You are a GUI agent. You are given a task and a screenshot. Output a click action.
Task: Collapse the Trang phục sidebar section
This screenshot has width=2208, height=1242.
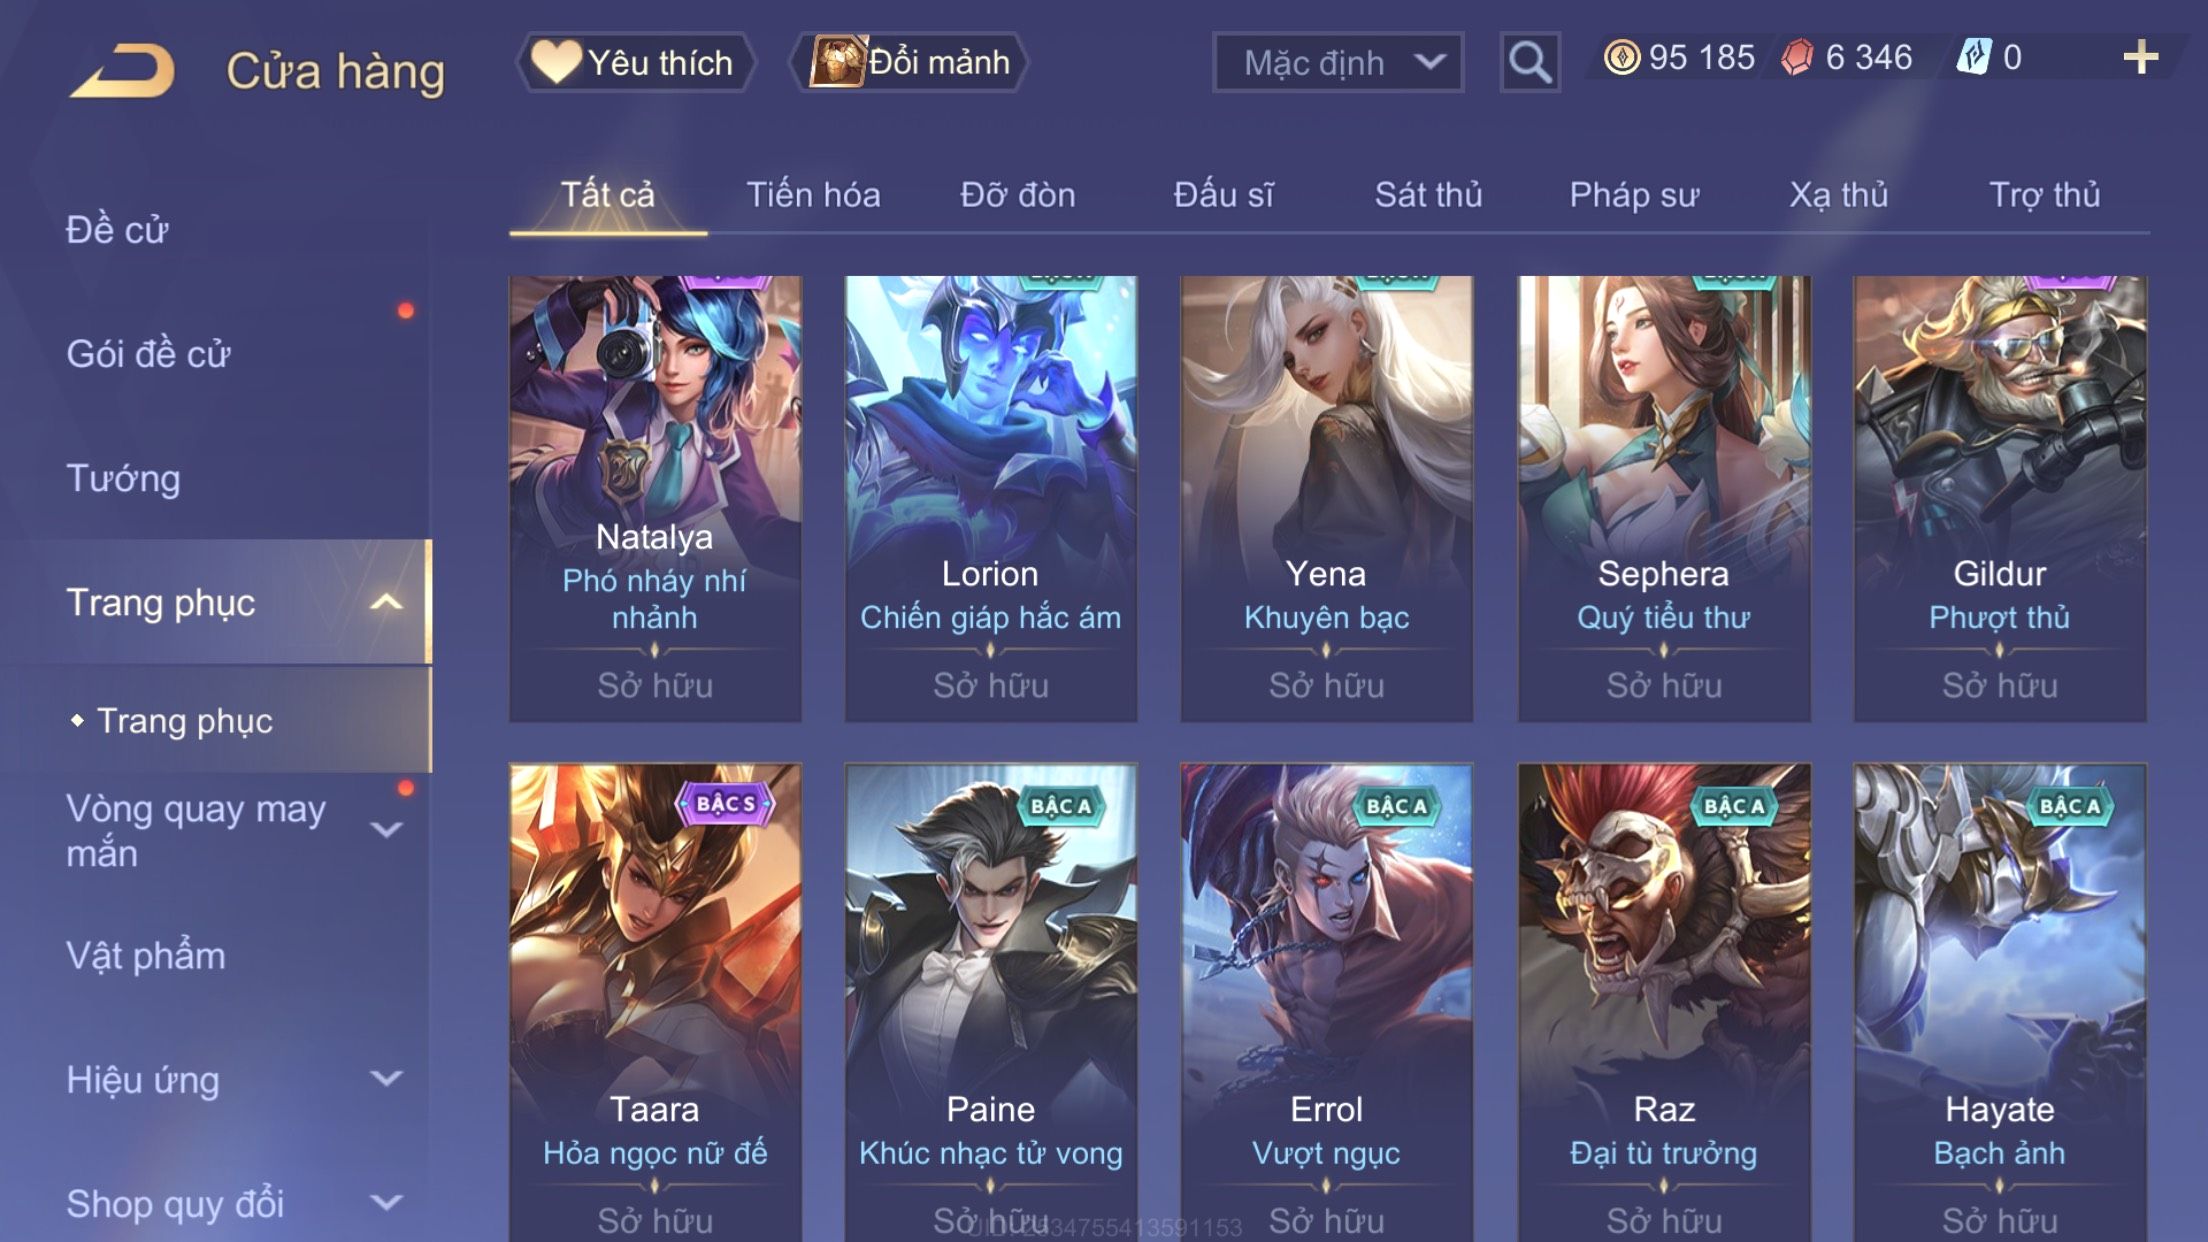pyautogui.click(x=386, y=602)
